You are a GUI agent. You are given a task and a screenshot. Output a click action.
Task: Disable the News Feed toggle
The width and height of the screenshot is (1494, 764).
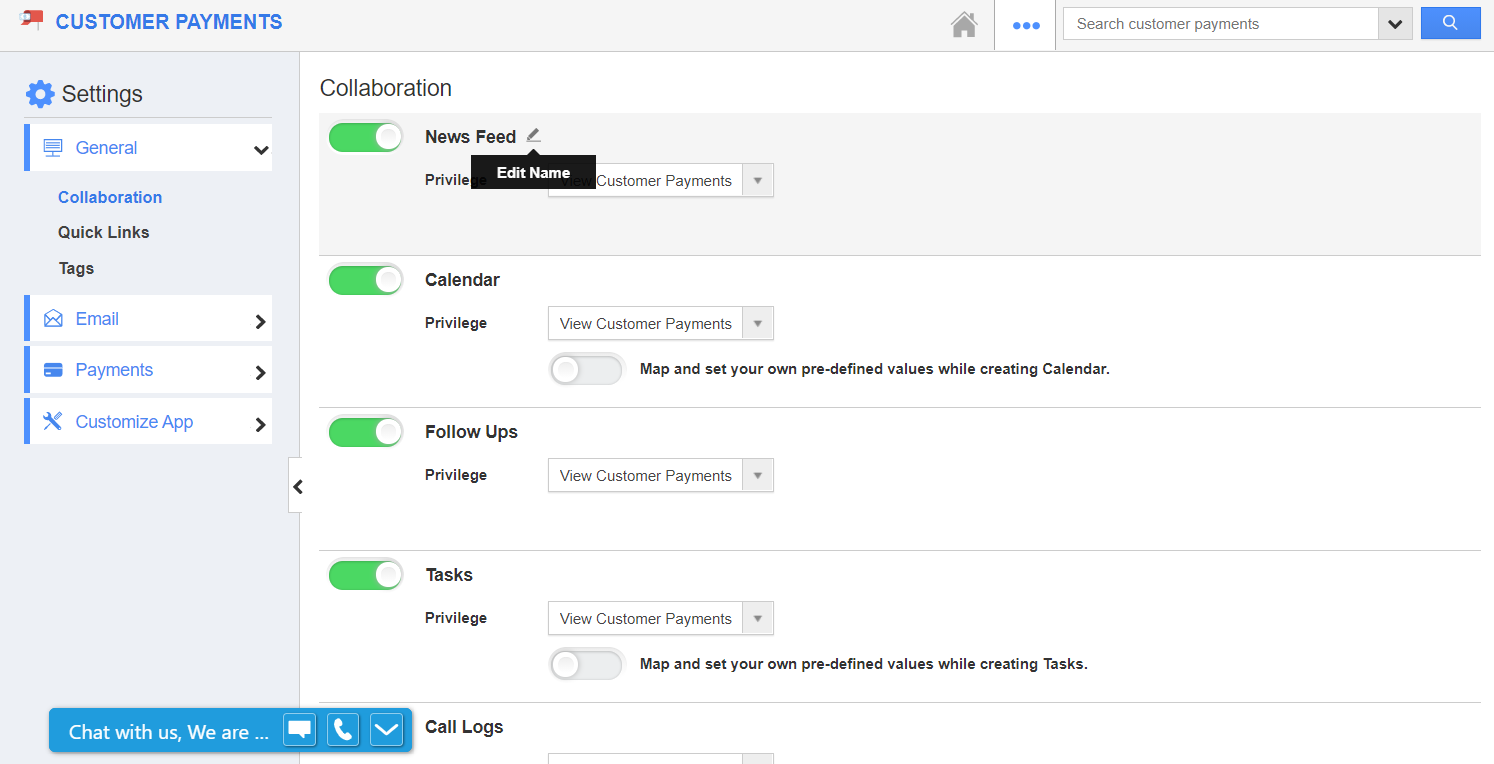tap(365, 138)
